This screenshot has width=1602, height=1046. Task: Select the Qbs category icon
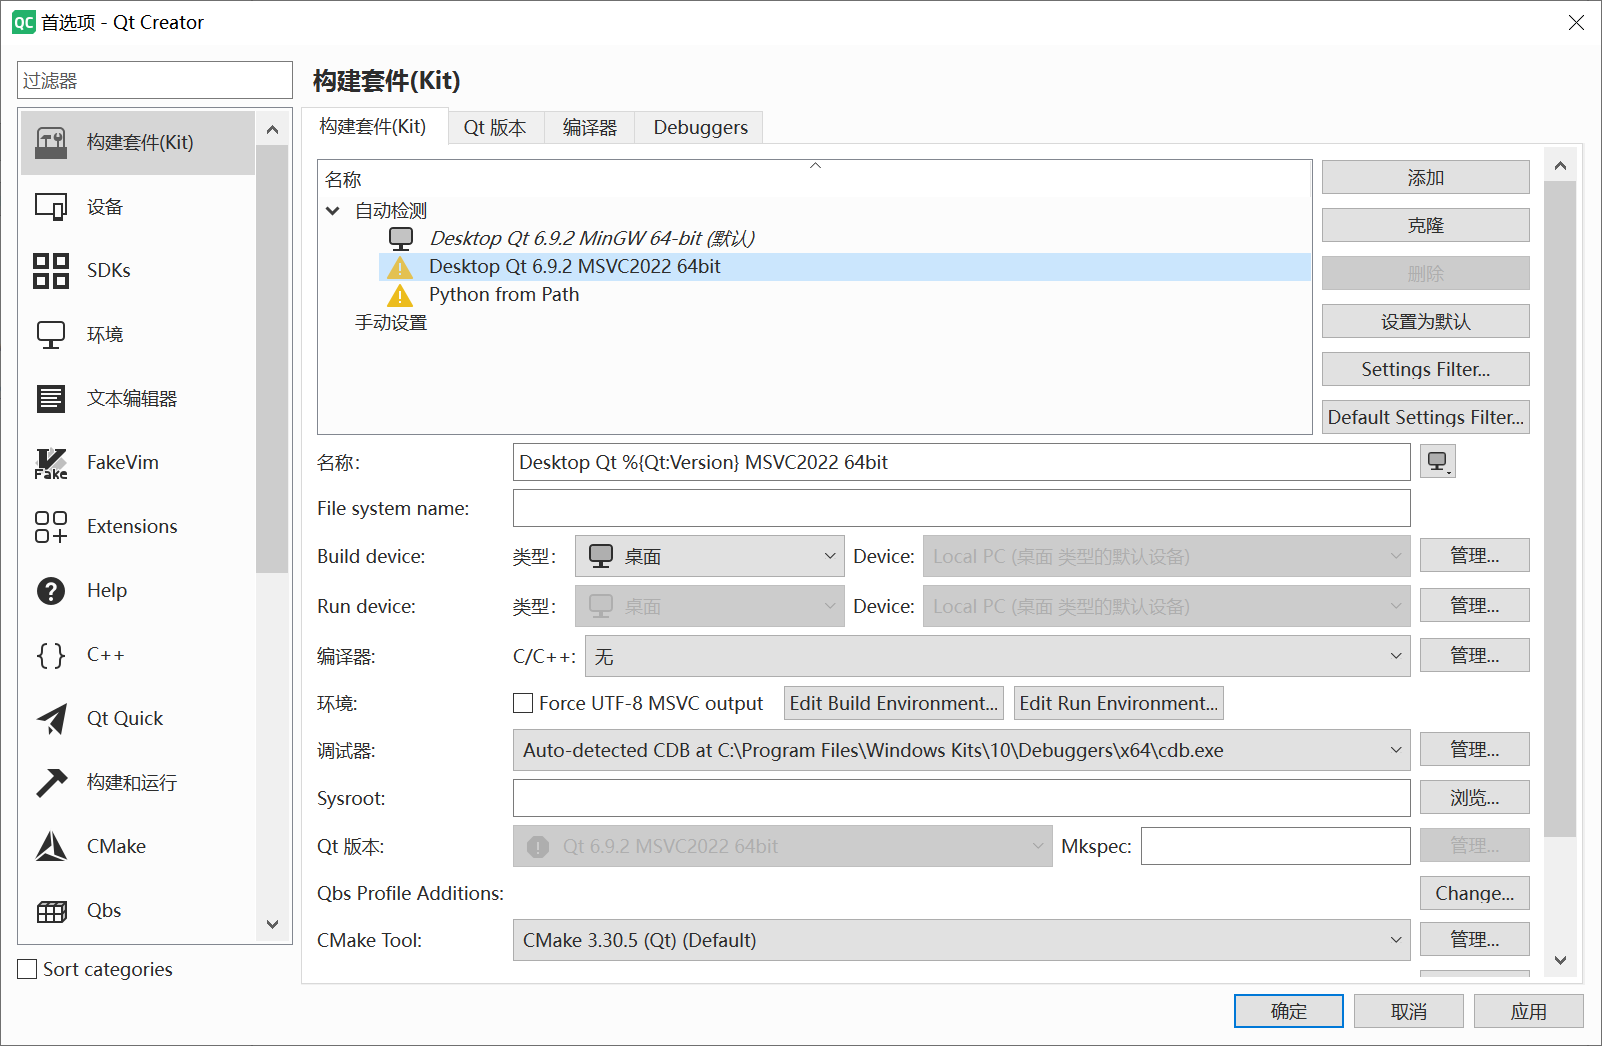coord(51,911)
